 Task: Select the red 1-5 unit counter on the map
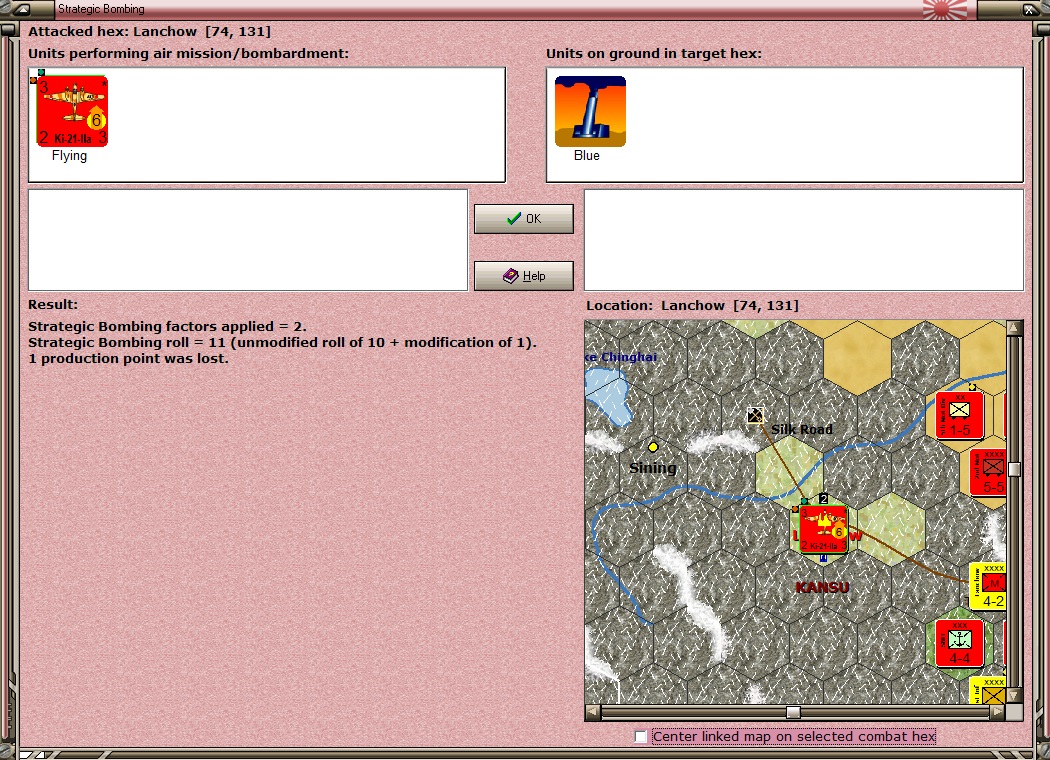point(959,415)
